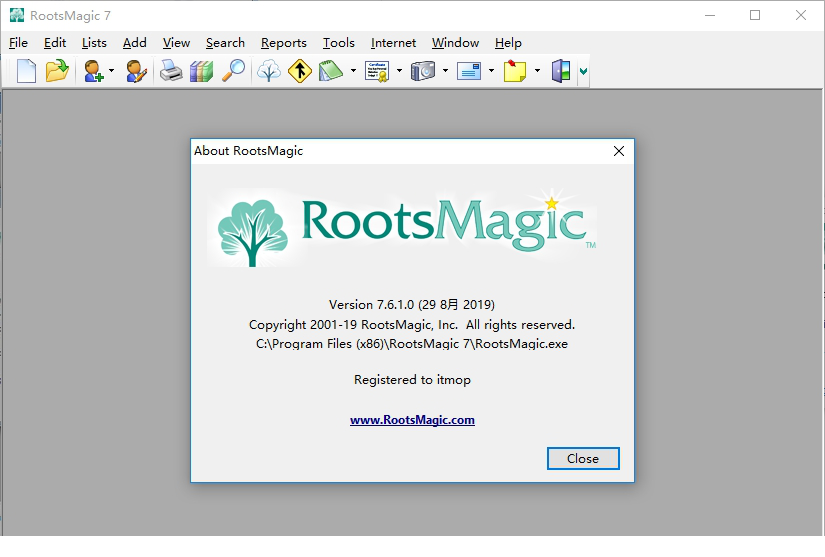Minimize the RootsMagic 7 window
The height and width of the screenshot is (557, 825).
pyautogui.click(x=710, y=15)
